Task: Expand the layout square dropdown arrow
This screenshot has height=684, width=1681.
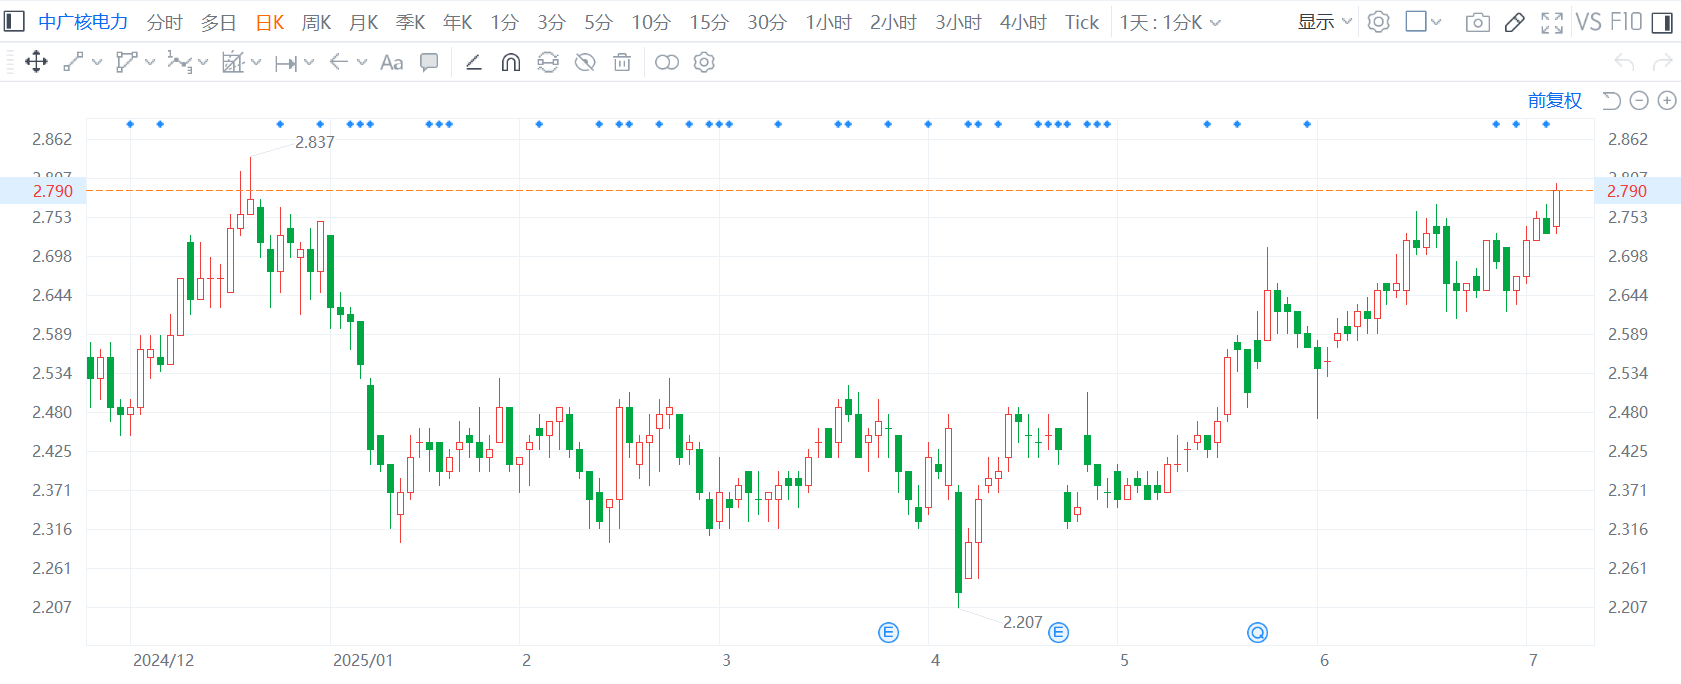Action: [1436, 22]
